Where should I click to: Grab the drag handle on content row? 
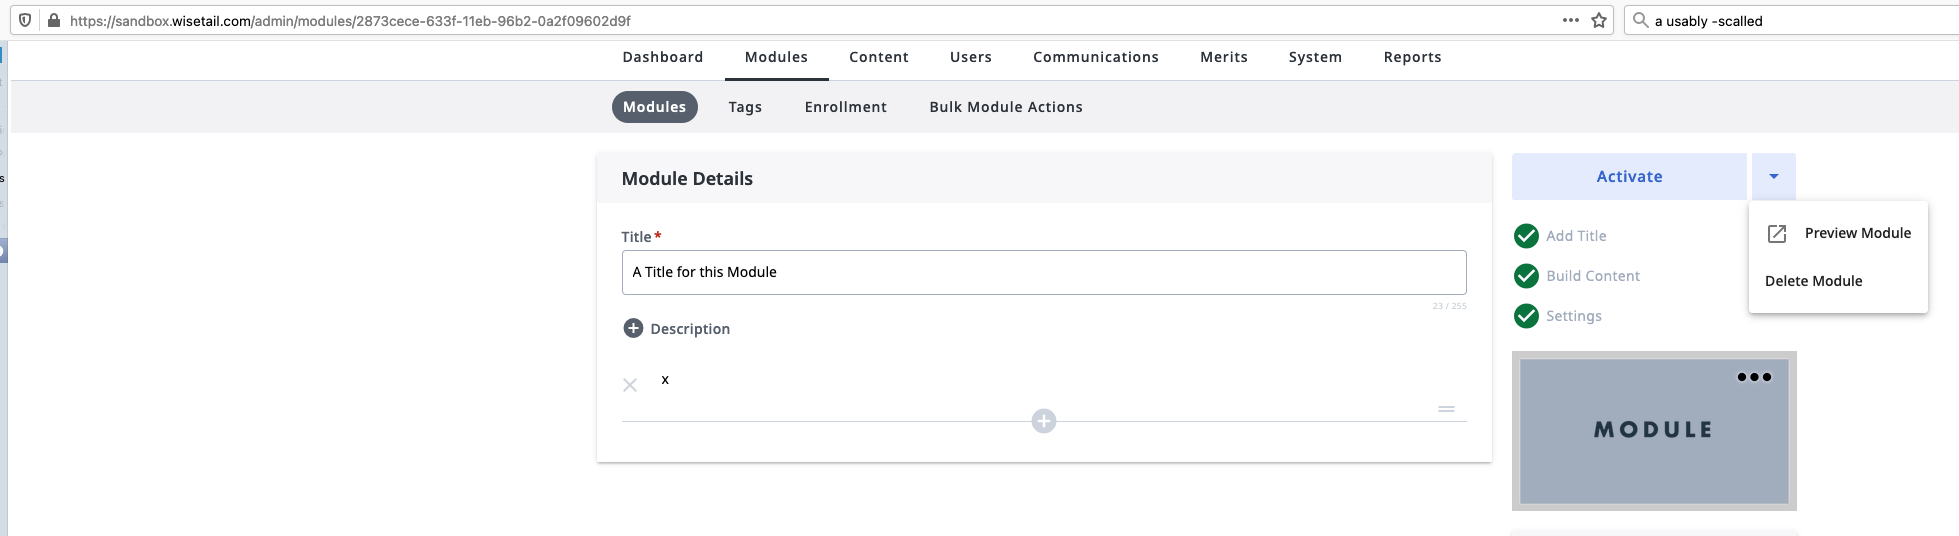(x=1446, y=409)
